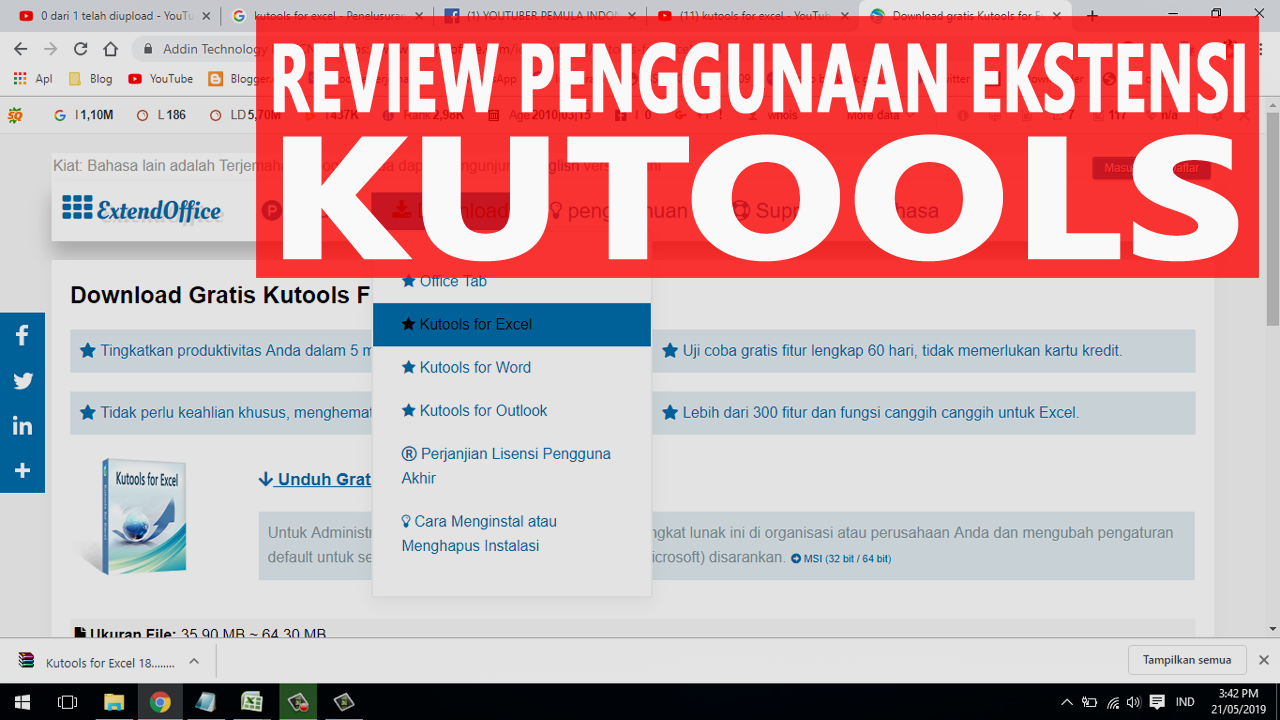The width and height of the screenshot is (1280, 720).
Task: Switch the IND keyboard language indicator
Action: [x=1185, y=702]
